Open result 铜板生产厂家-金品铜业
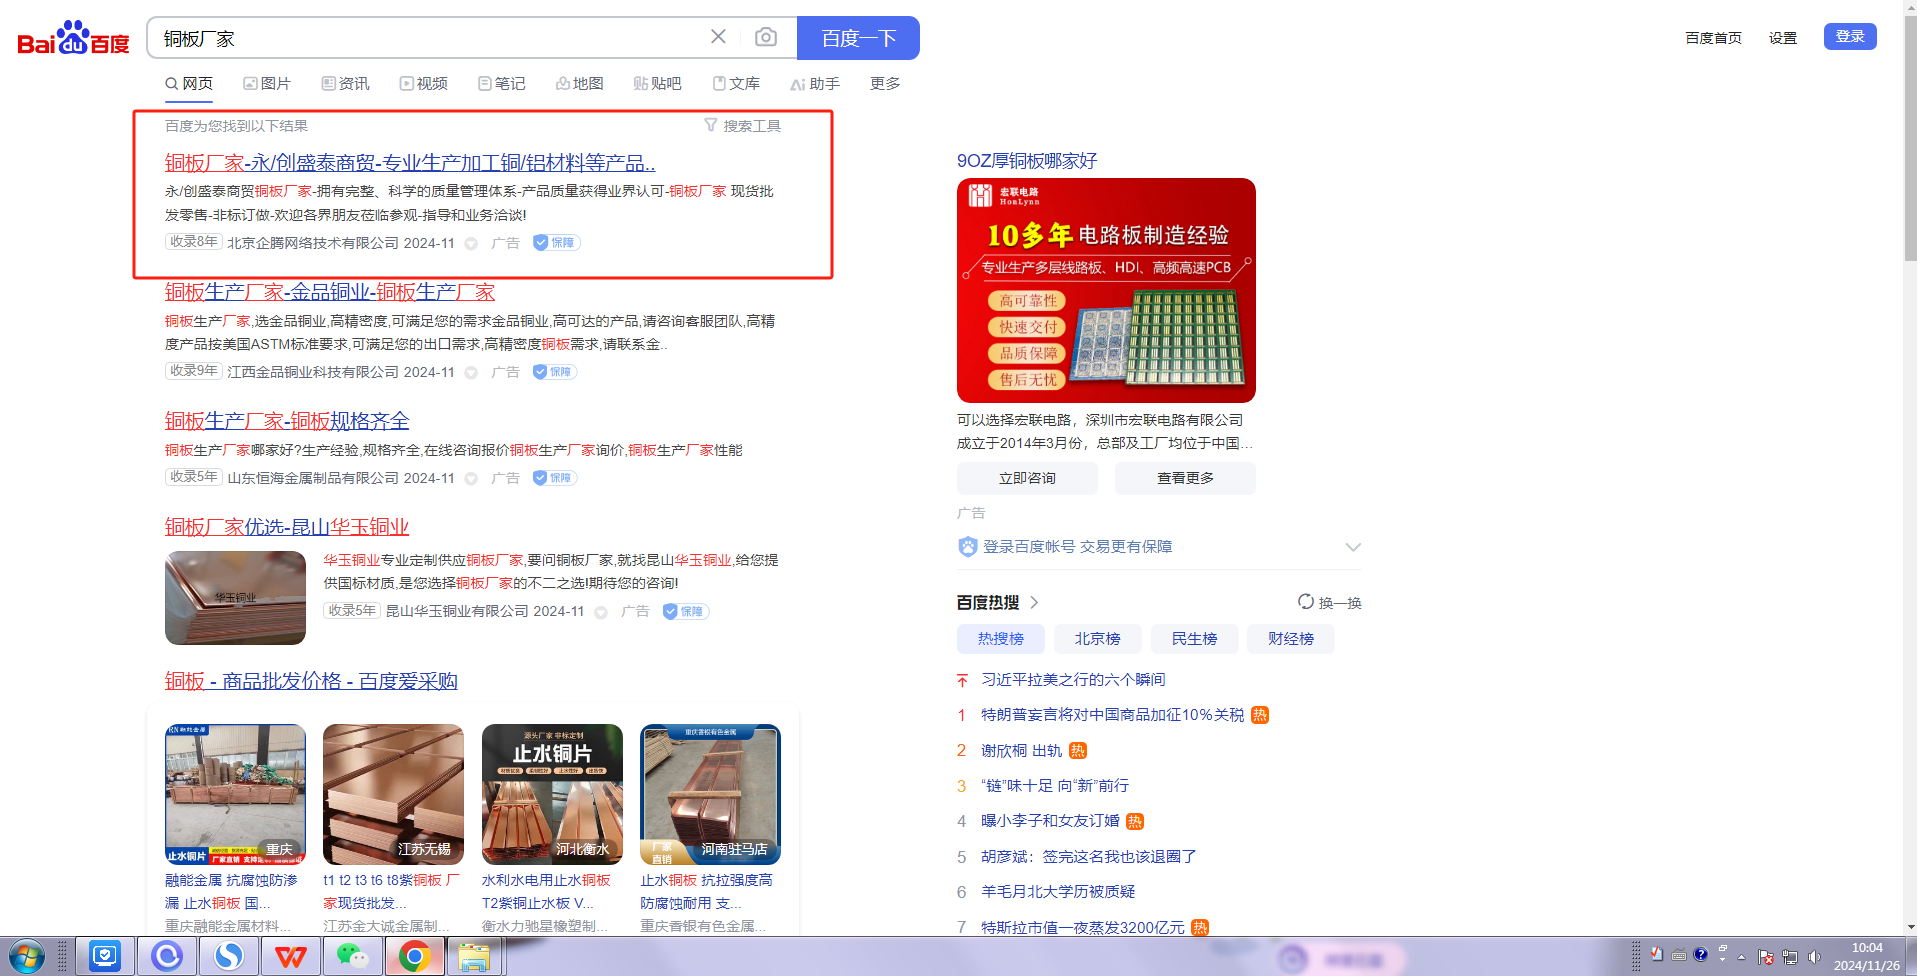The image size is (1917, 976). click(330, 291)
